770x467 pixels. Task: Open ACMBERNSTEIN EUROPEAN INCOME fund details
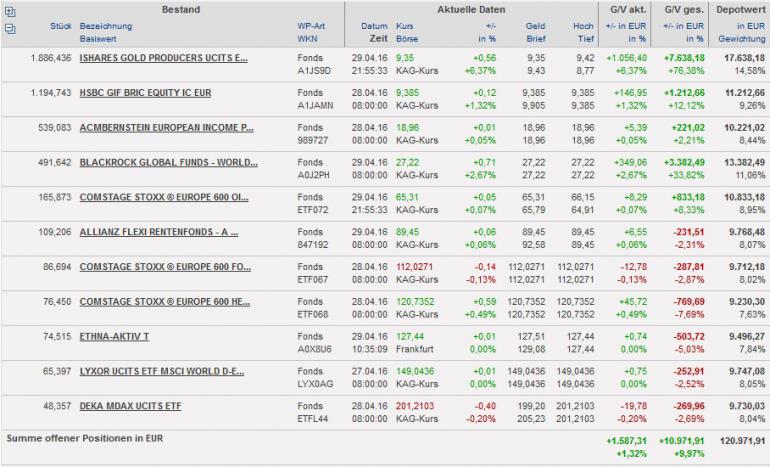point(166,128)
